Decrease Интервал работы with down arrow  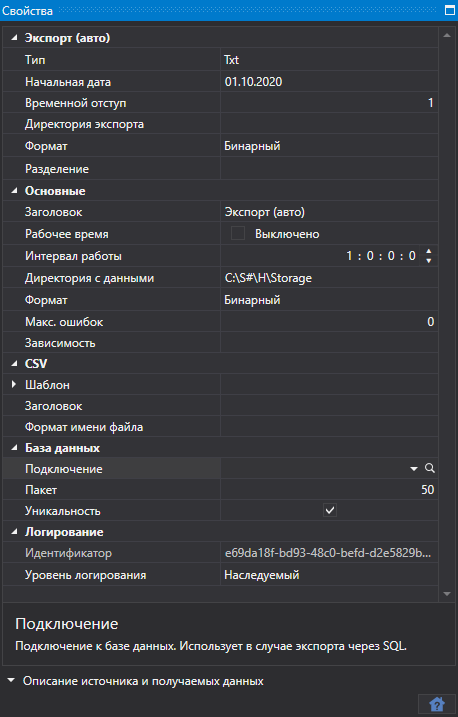pos(429,260)
